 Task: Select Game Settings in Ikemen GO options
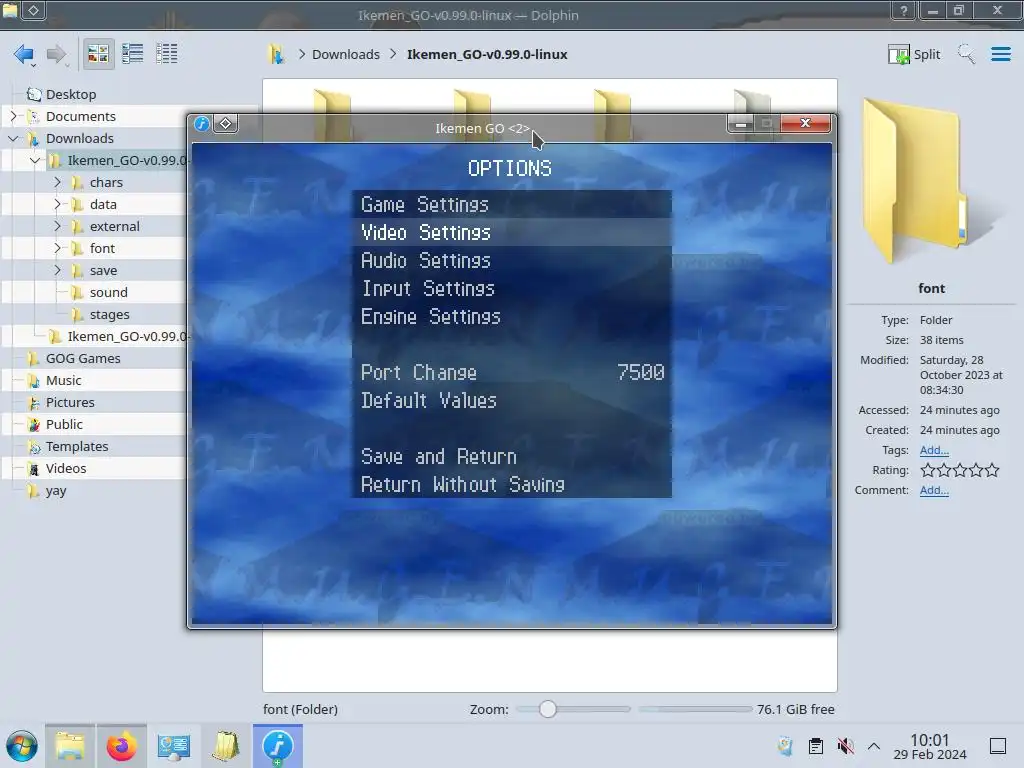511,204
